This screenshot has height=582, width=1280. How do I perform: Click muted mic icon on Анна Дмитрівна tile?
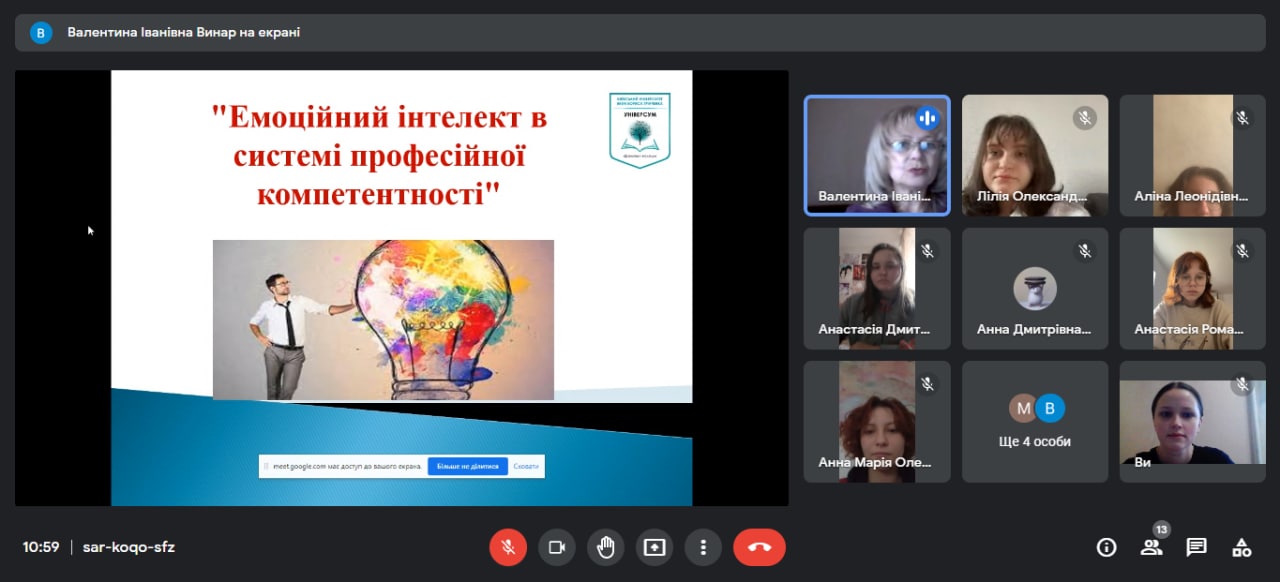[x=1085, y=251]
